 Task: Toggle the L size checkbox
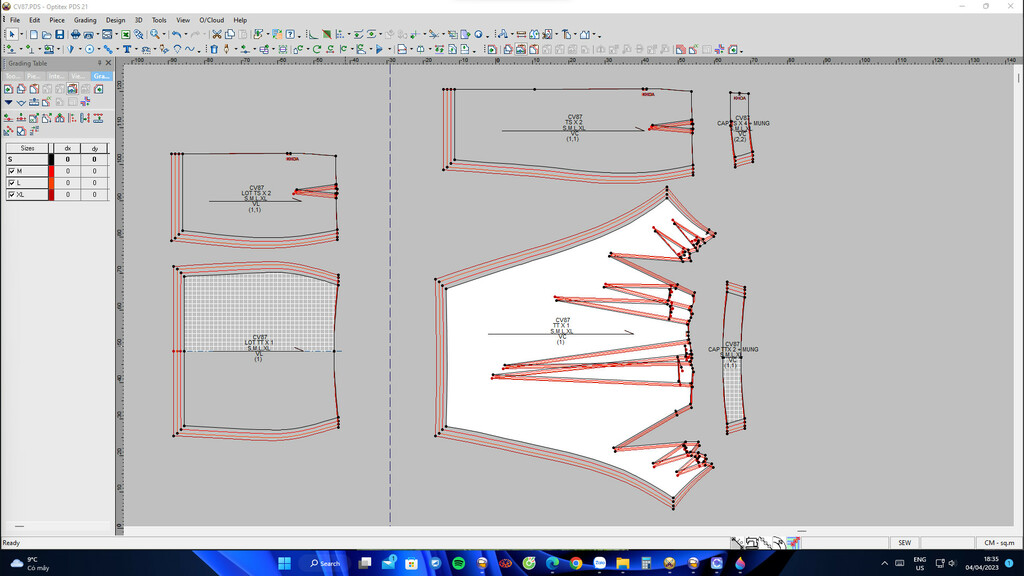coord(11,183)
